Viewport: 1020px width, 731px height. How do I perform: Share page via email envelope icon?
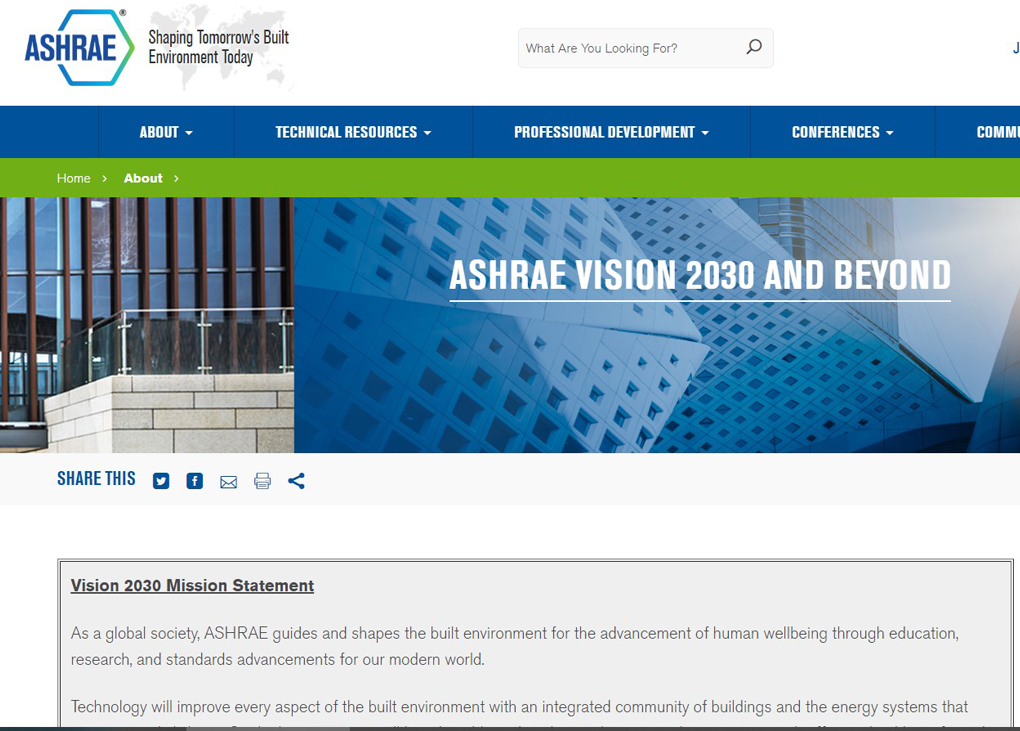228,481
